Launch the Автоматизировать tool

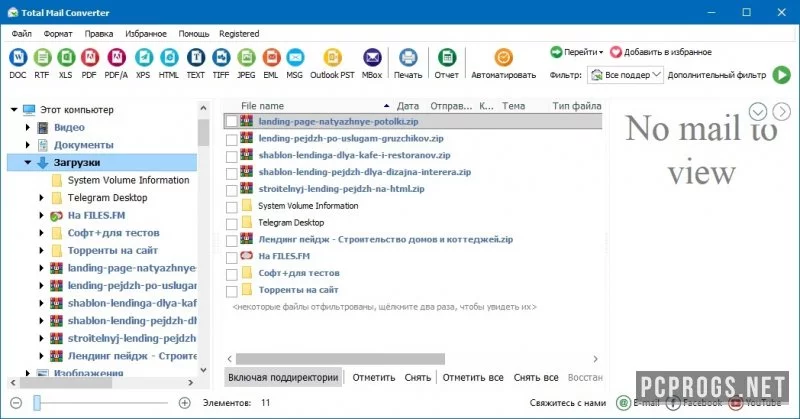point(503,58)
